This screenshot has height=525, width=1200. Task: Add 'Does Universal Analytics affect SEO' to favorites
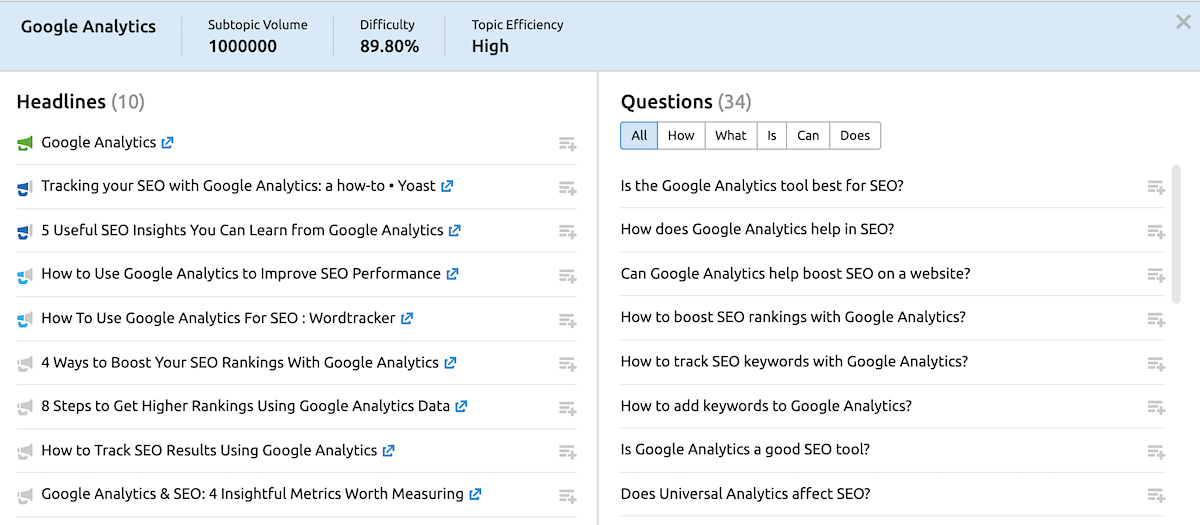1156,495
